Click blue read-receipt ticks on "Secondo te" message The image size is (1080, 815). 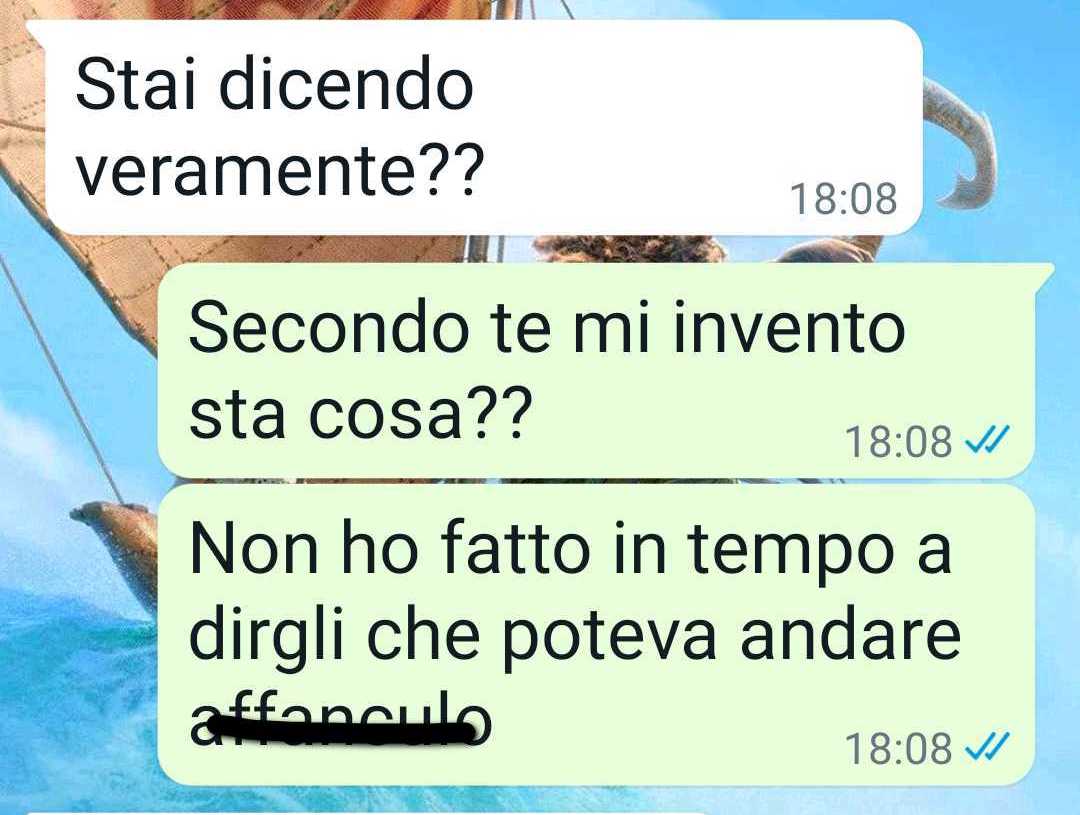[x=988, y=439]
